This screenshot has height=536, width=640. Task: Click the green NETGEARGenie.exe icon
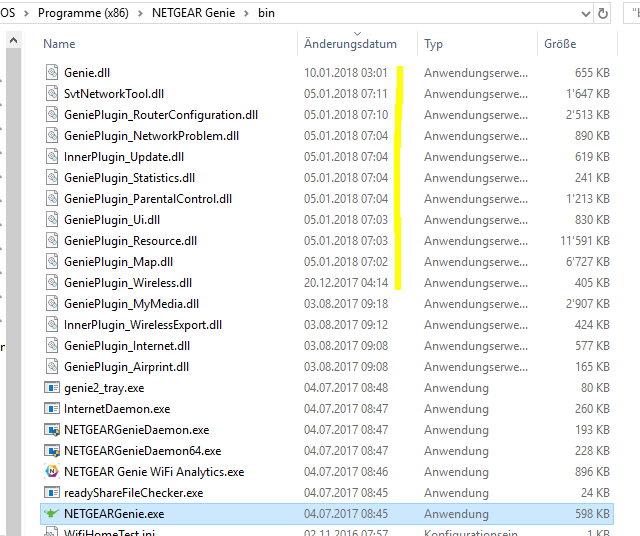click(52, 514)
